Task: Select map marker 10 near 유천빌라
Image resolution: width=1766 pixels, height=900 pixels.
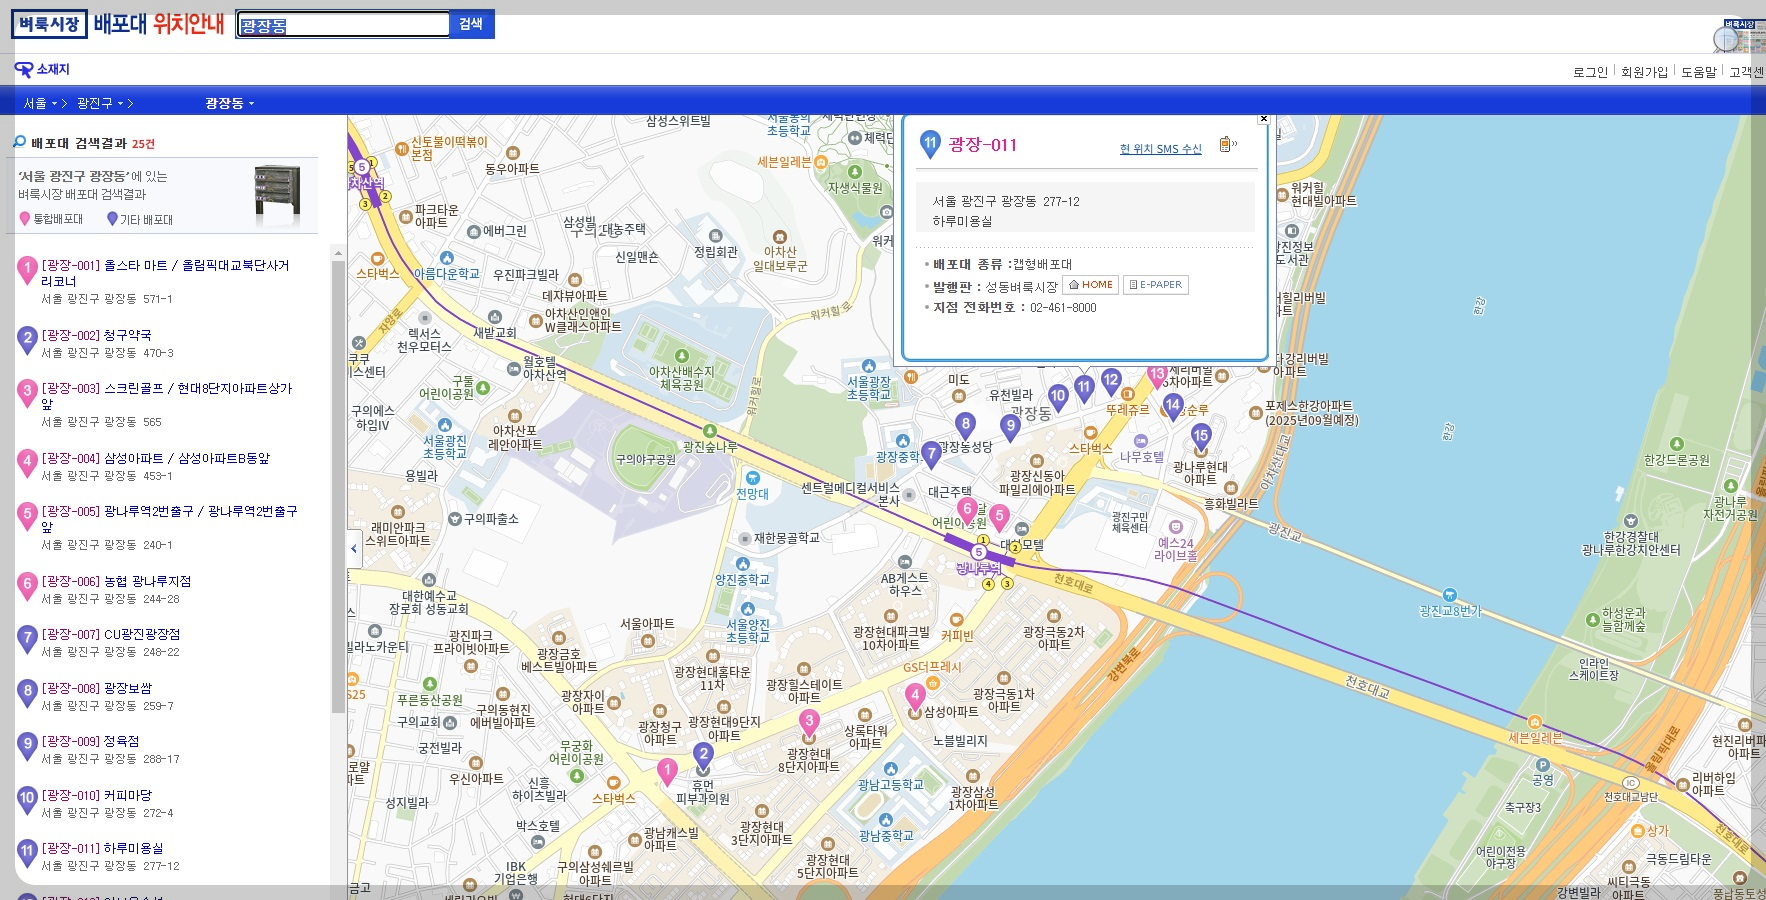Action: click(1058, 397)
